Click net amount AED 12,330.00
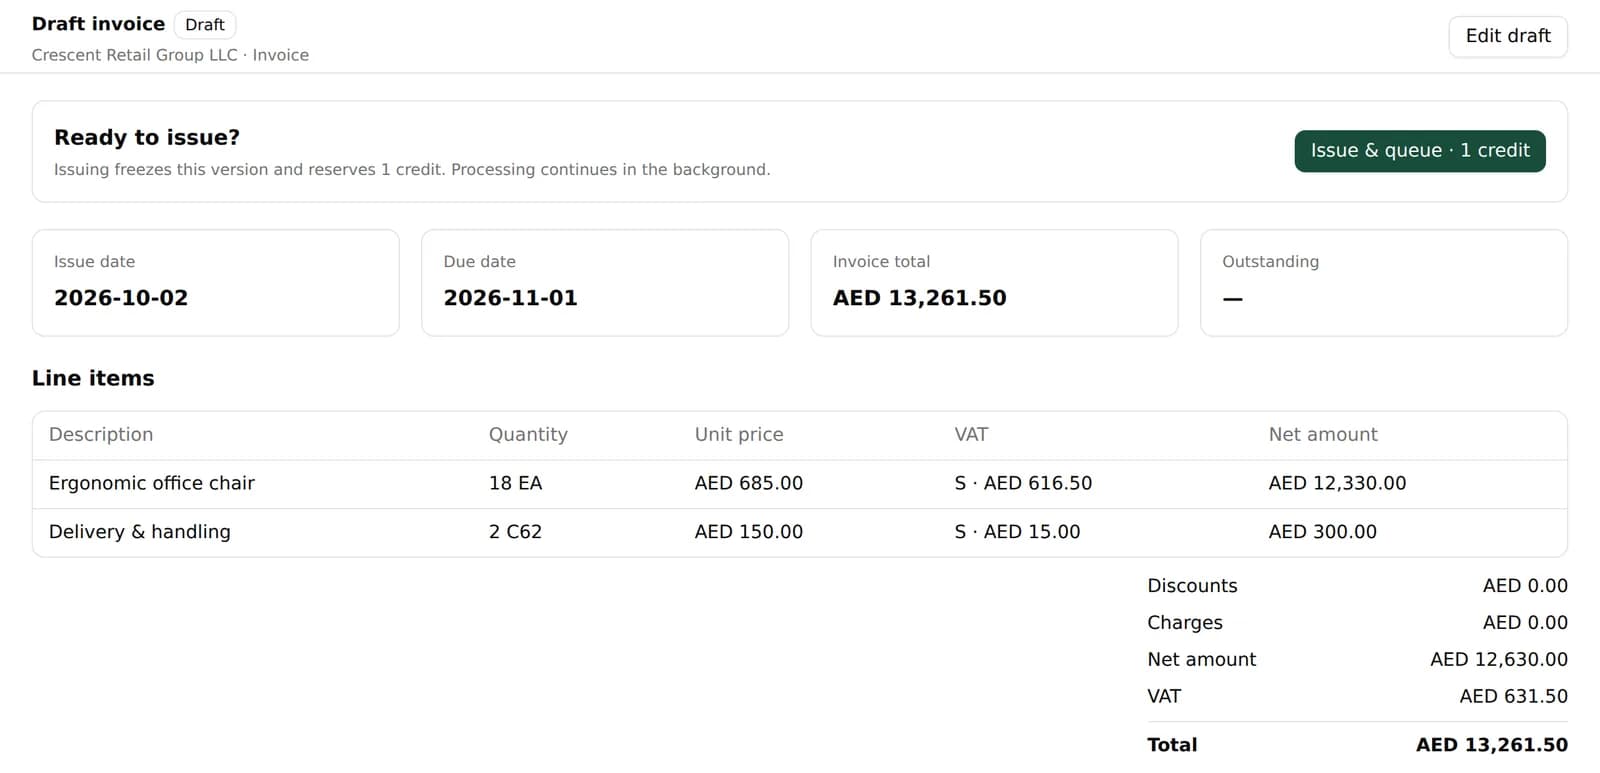1600x773 pixels. click(1337, 484)
